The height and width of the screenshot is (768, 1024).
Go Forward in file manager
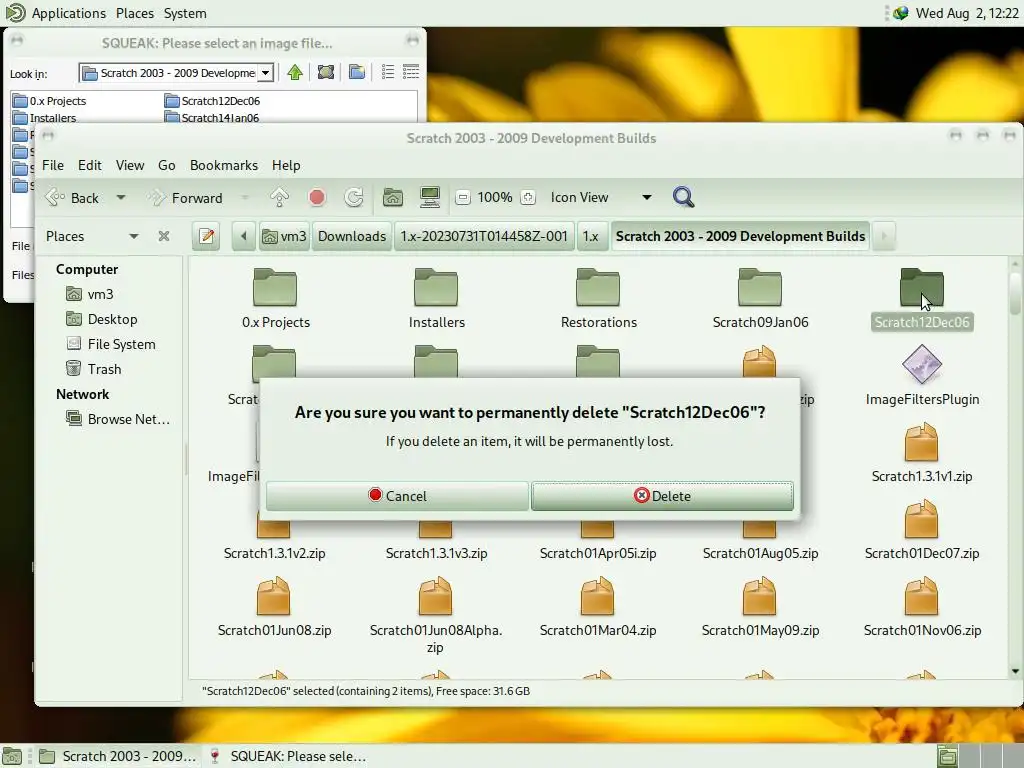[185, 197]
